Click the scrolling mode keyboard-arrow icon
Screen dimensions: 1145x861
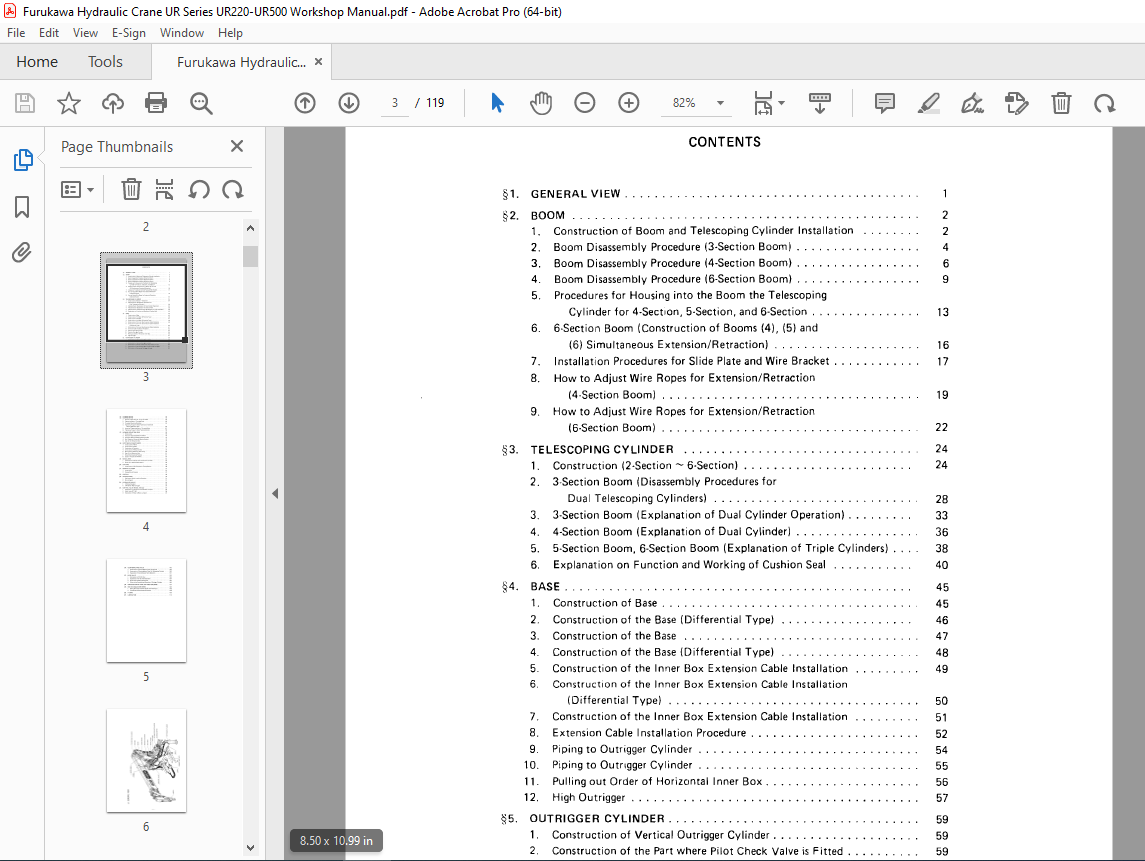(x=820, y=103)
